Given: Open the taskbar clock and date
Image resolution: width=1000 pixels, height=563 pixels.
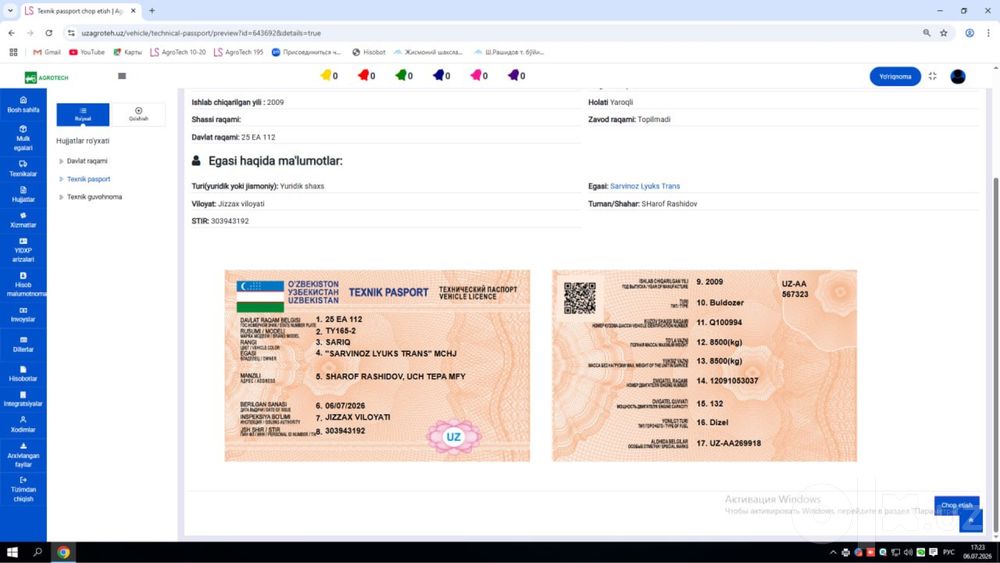Looking at the screenshot, I should (x=976, y=552).
